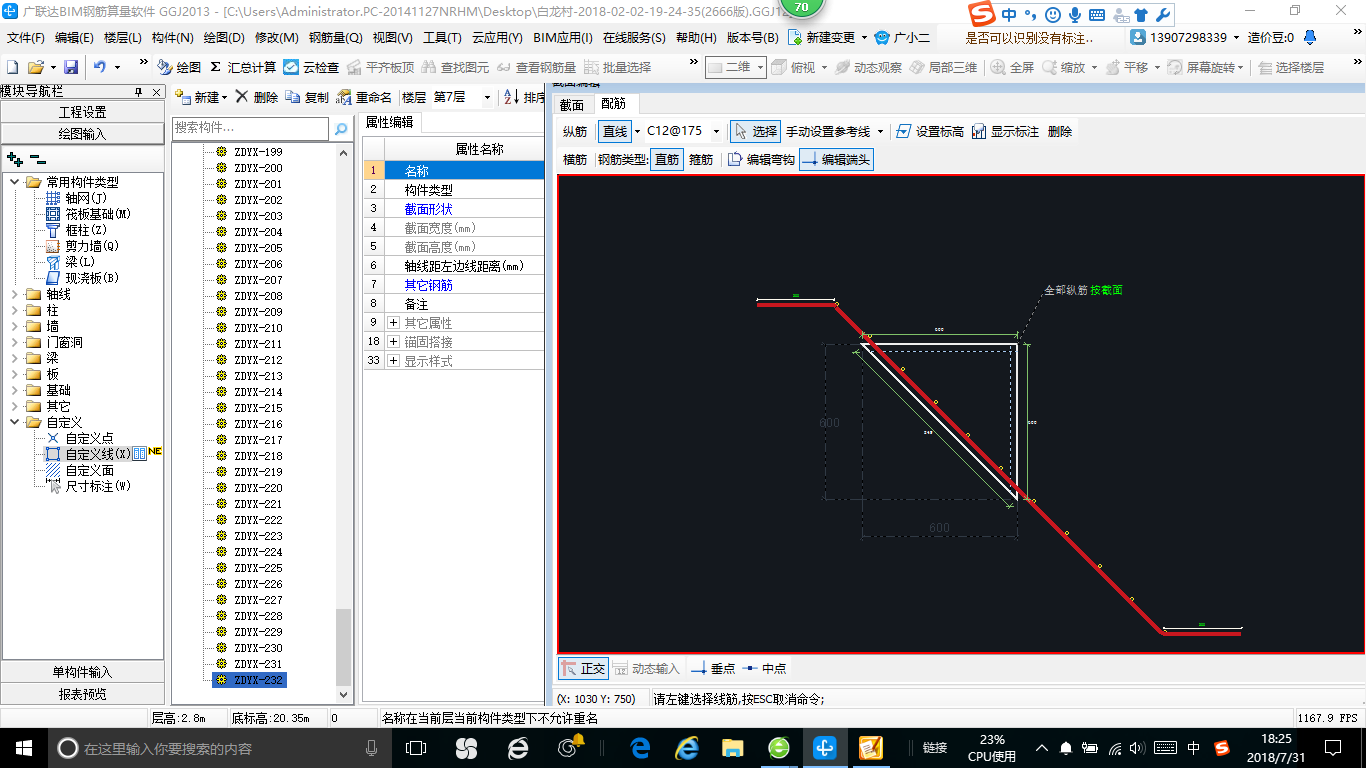
Task: Open the 新建 dropdown arrow
Action: point(225,97)
